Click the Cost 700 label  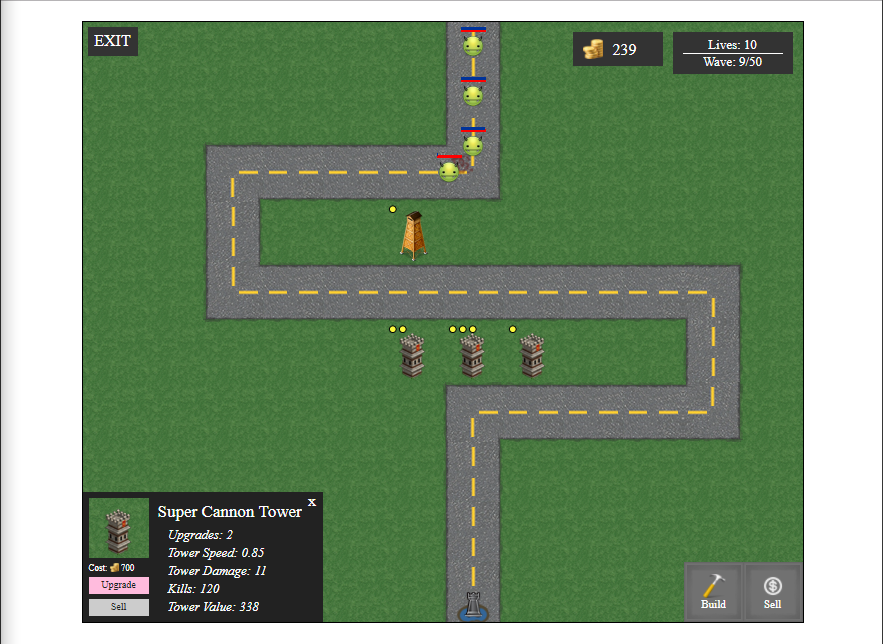[111, 567]
